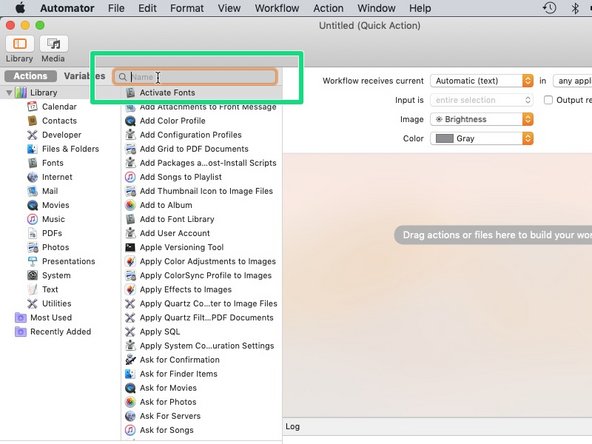Toggle the Library panel toolbar button
This screenshot has width=592, height=444.
pyautogui.click(x=20, y=44)
